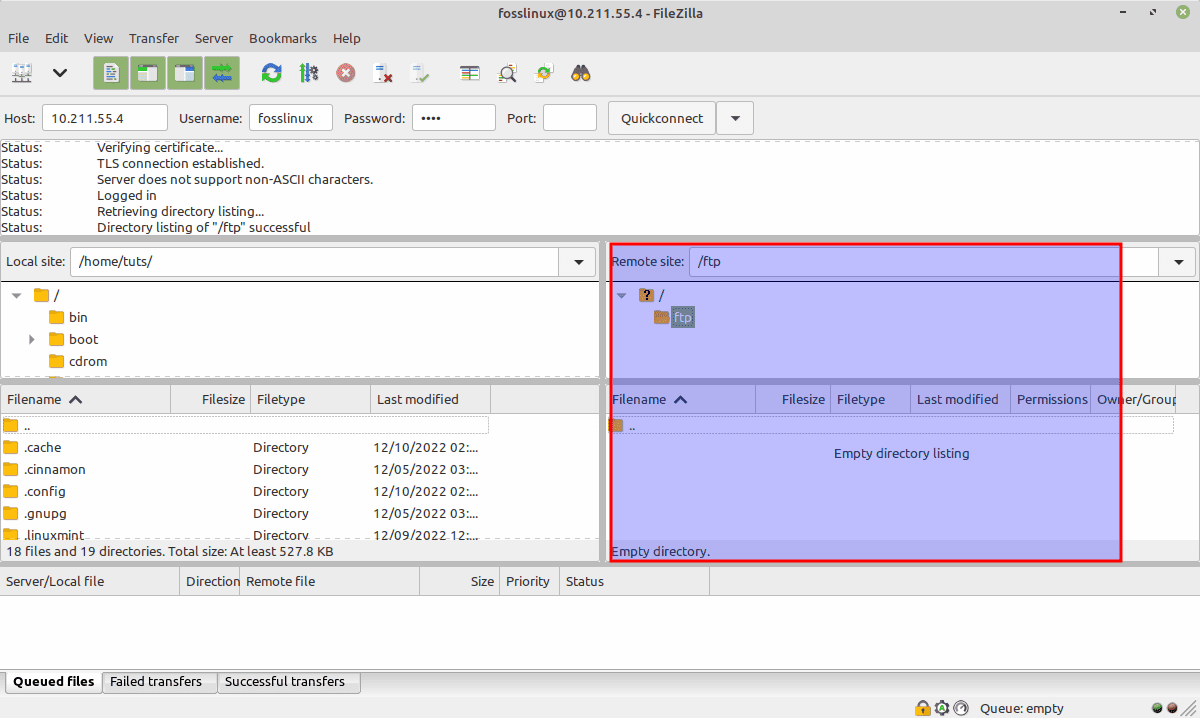This screenshot has height=718, width=1200.
Task: Click the TLS lock icon in status bar
Action: click(922, 708)
